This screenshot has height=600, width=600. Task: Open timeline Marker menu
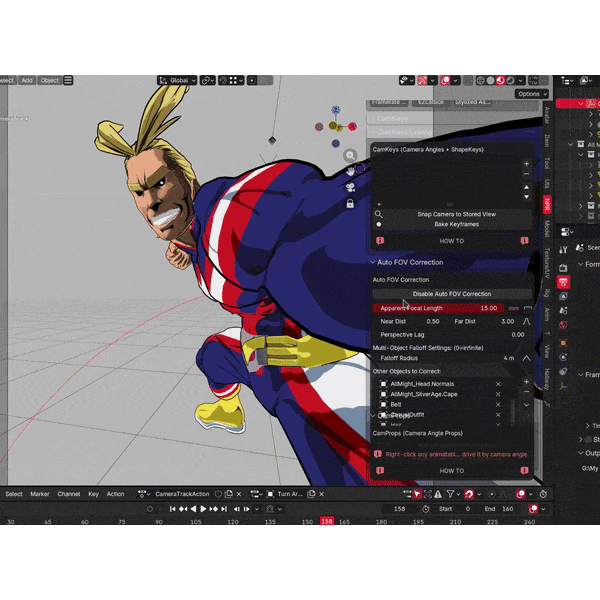click(x=40, y=494)
